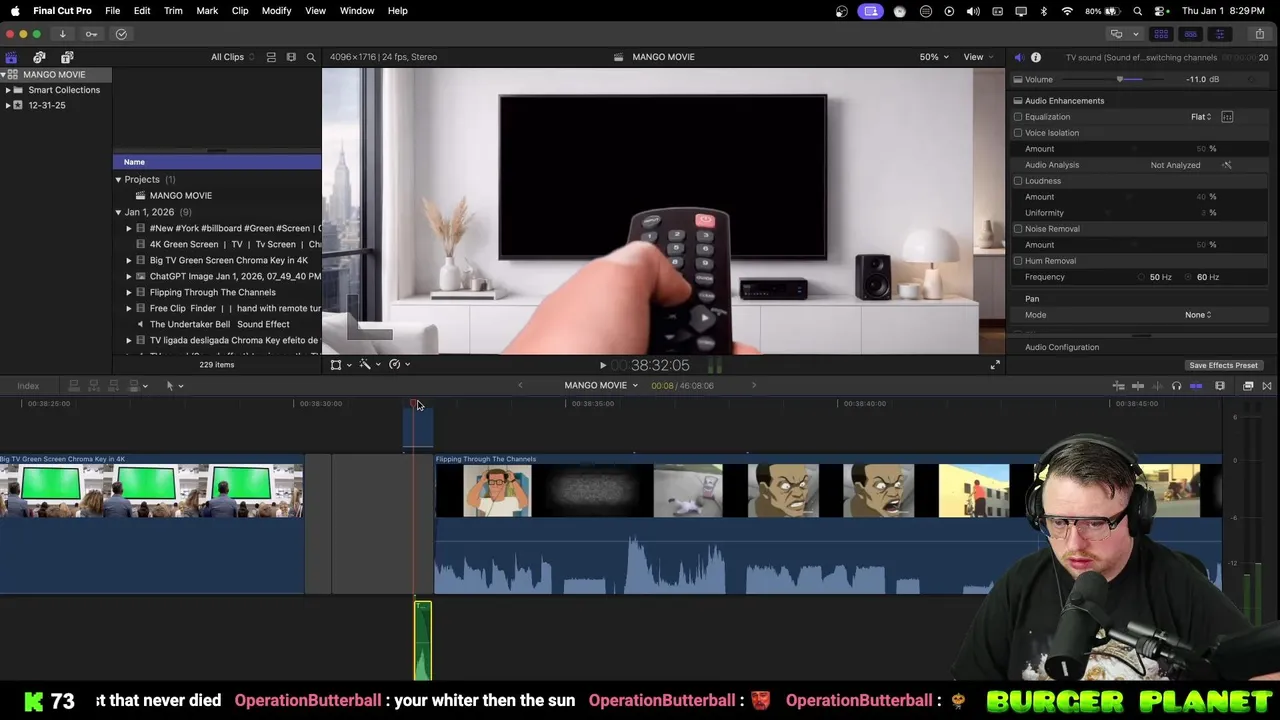Select the 60 Hz hum frequency radio

click(x=1189, y=277)
